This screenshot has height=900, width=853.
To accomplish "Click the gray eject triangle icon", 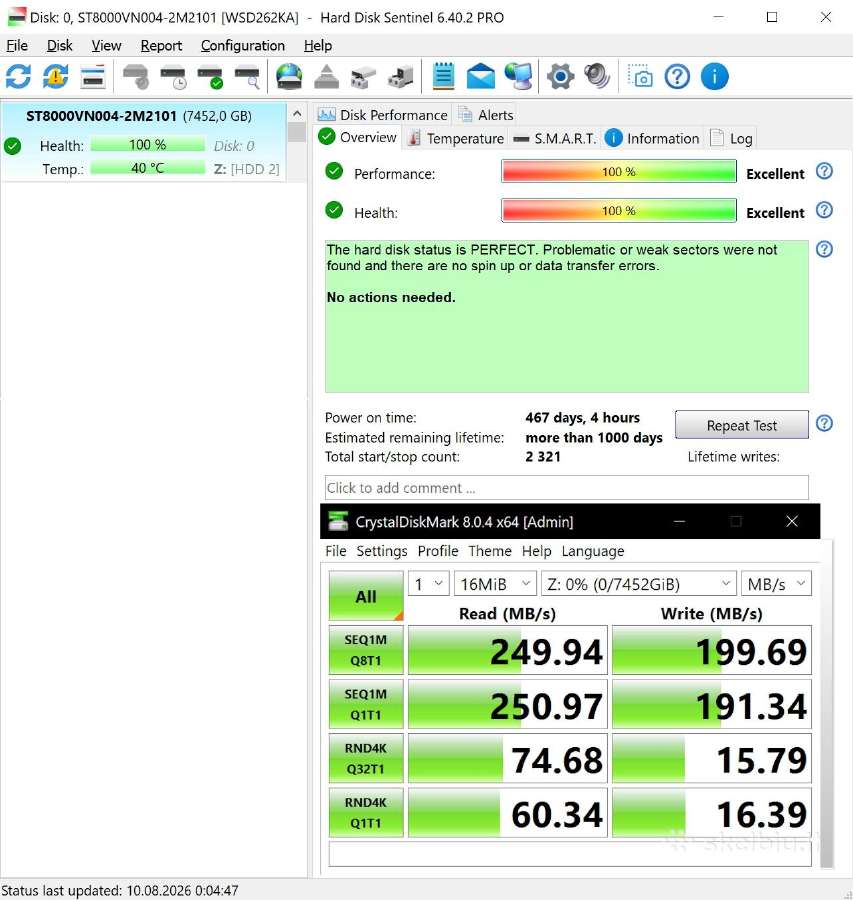I will [327, 76].
